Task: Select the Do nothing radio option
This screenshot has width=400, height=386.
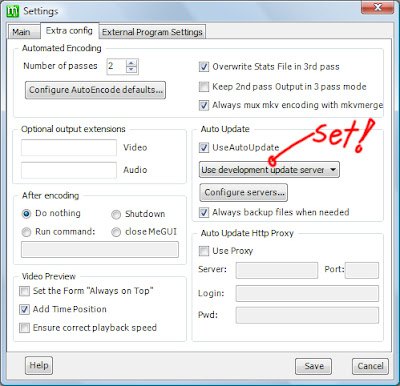Action: click(26, 214)
